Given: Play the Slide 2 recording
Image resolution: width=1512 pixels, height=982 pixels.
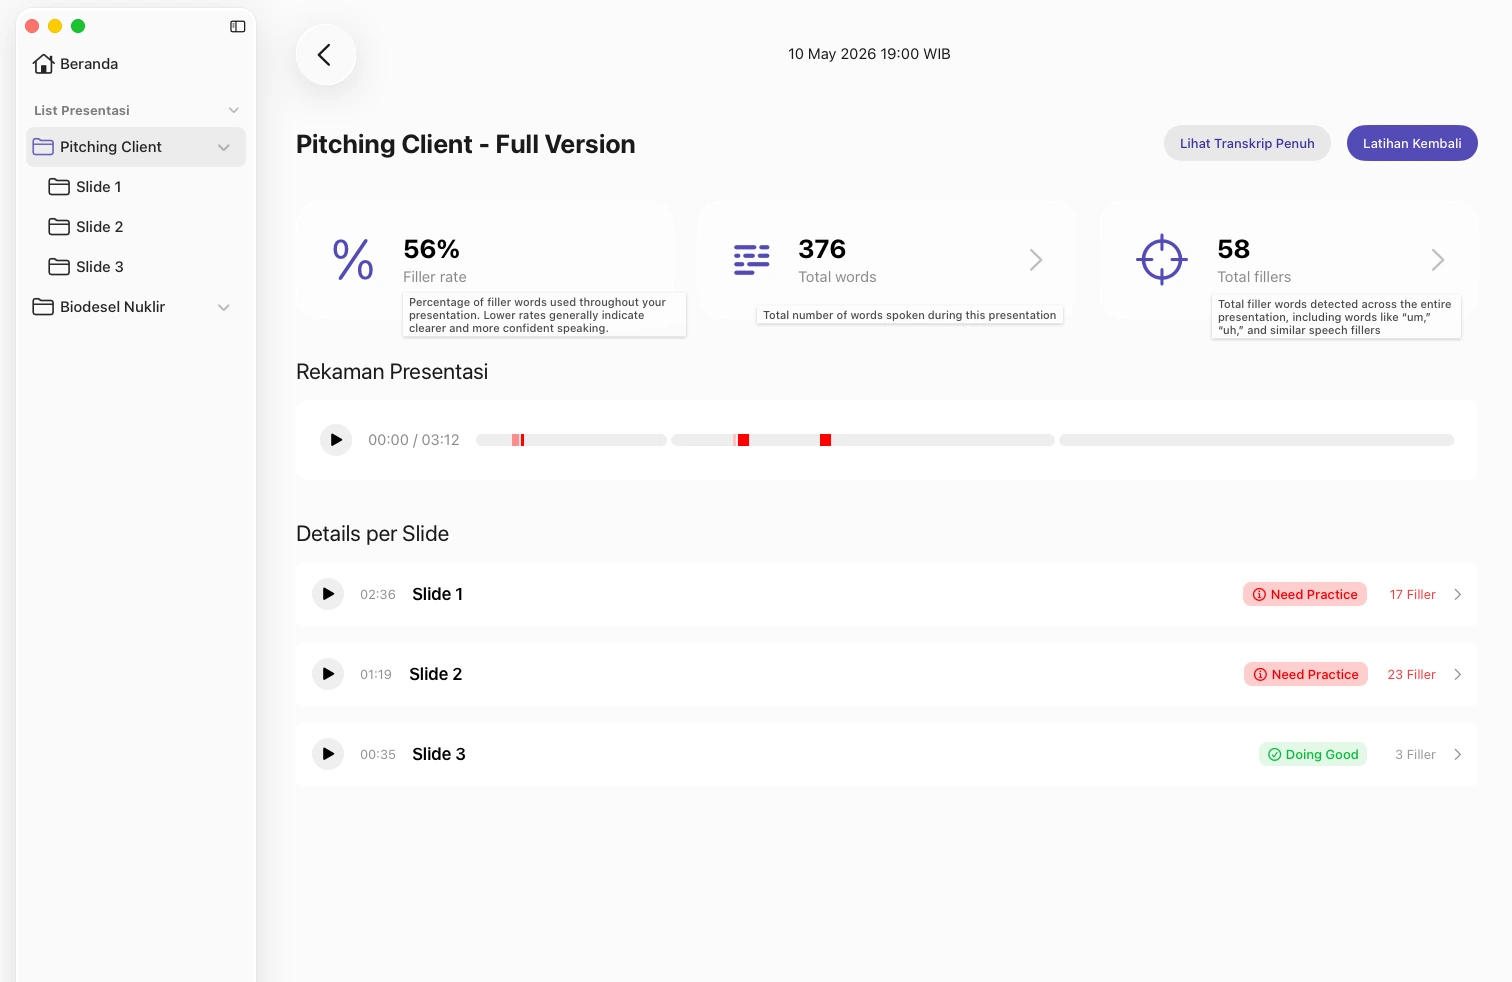Looking at the screenshot, I should pos(328,674).
